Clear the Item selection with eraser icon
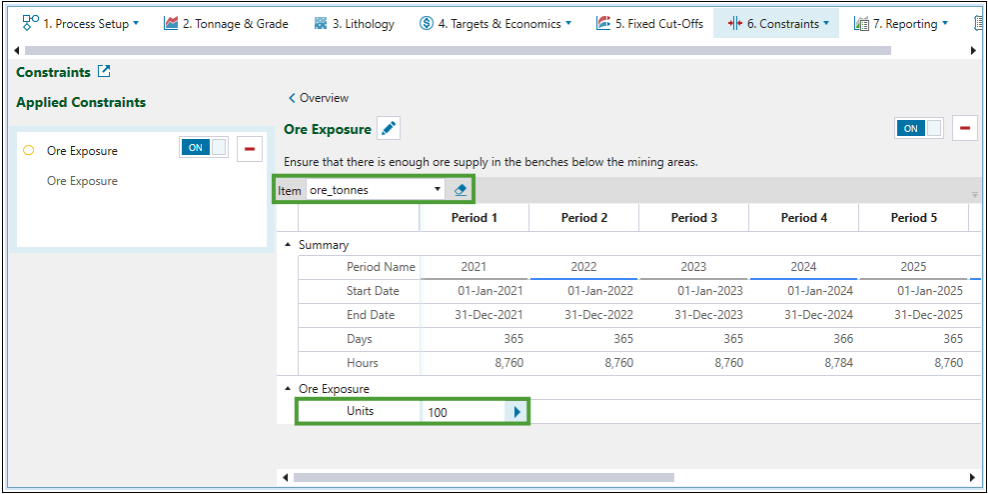The height and width of the screenshot is (494, 988). pos(460,190)
